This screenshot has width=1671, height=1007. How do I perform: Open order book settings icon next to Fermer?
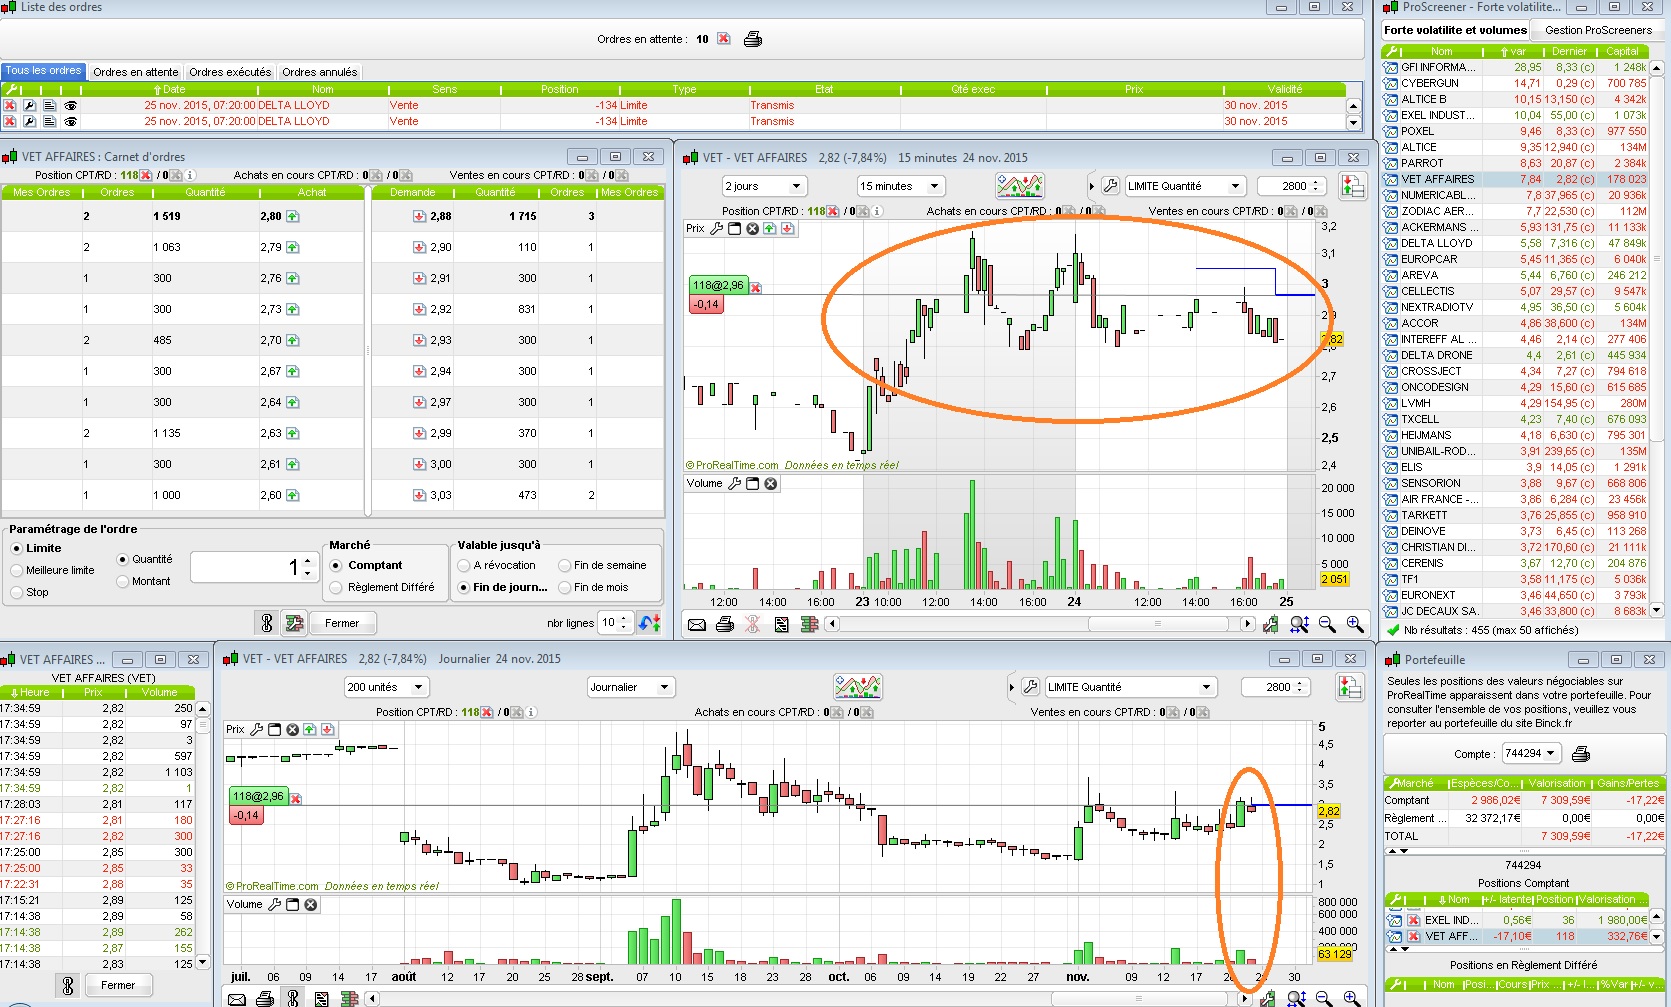[x=294, y=623]
